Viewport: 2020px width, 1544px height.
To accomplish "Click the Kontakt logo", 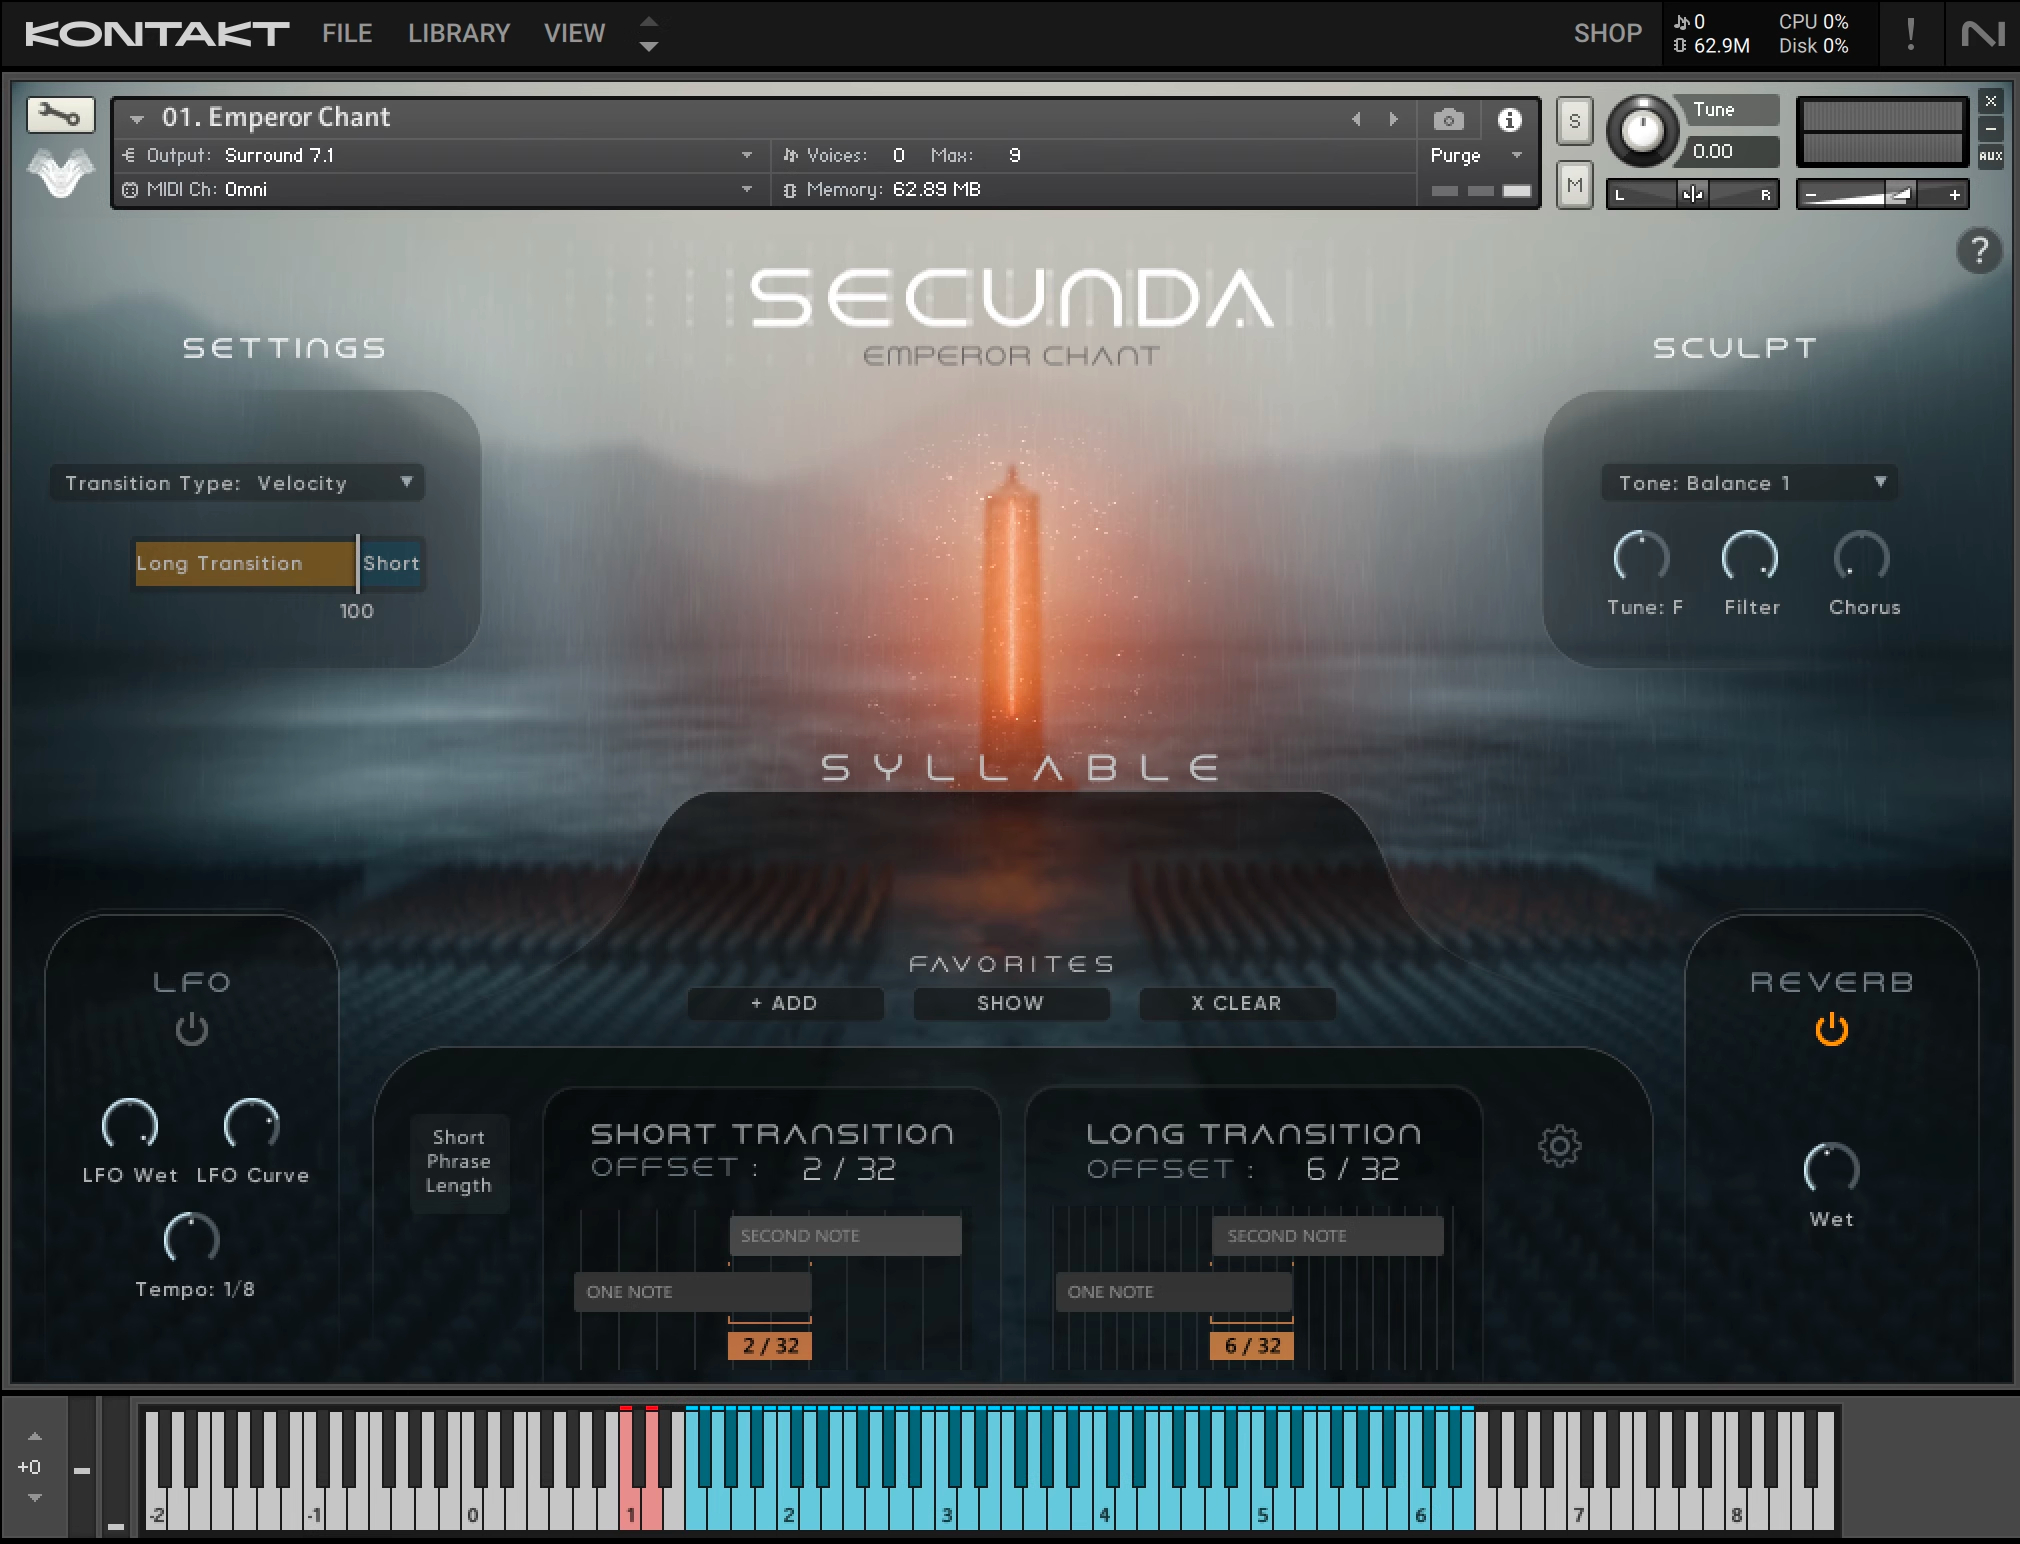I will pyautogui.click(x=157, y=34).
